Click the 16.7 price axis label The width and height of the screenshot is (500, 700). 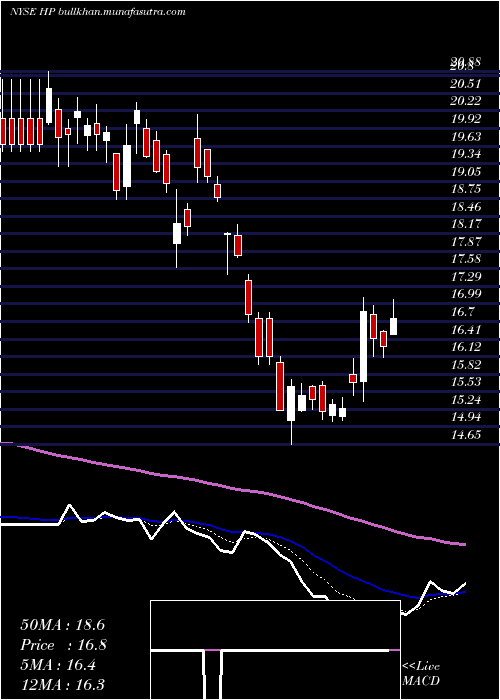point(462,312)
